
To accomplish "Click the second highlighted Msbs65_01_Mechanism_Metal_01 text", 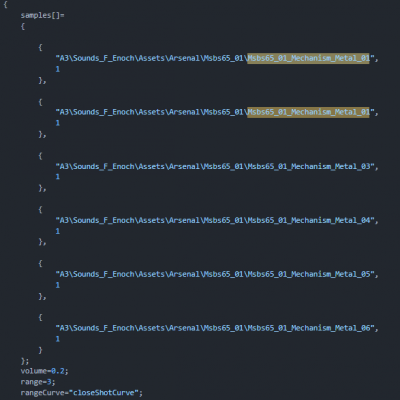I will click(x=308, y=112).
